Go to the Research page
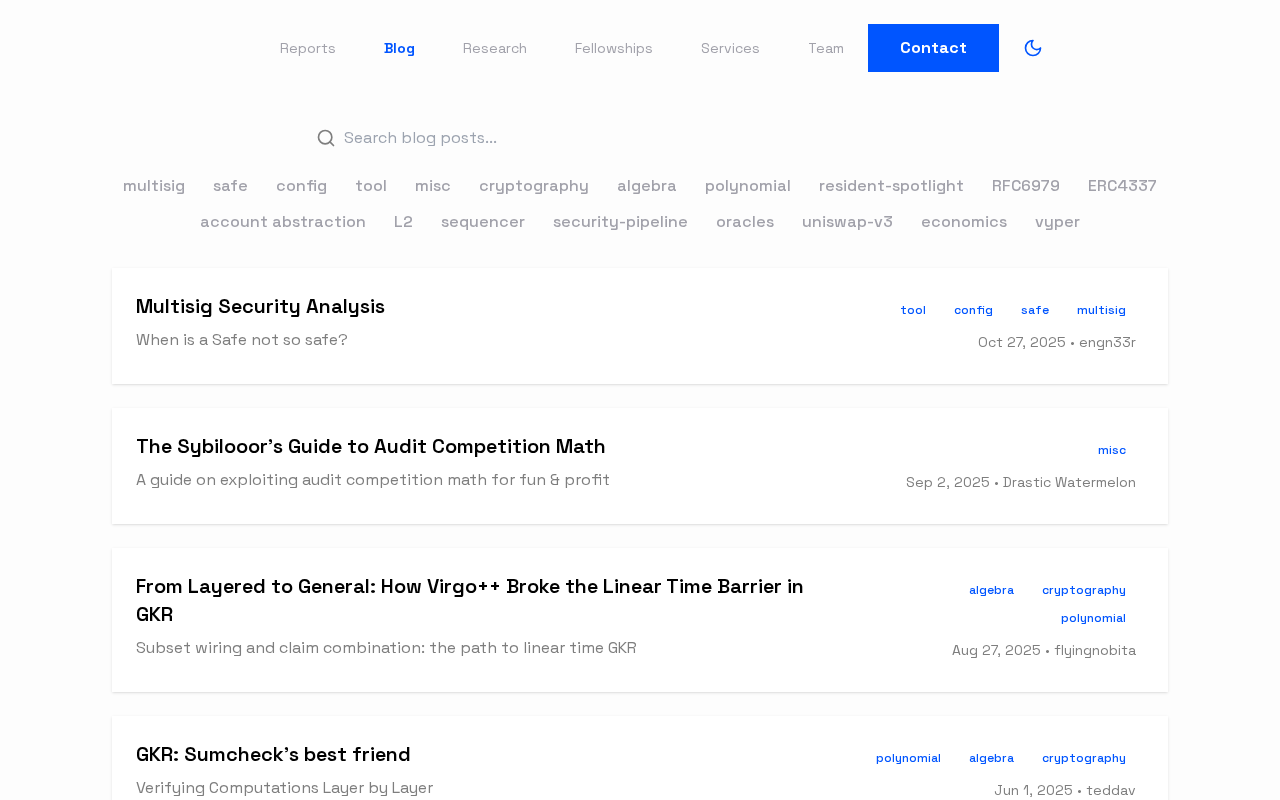 pyautogui.click(x=495, y=48)
